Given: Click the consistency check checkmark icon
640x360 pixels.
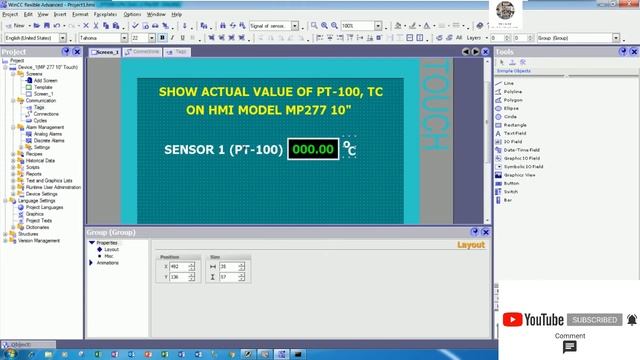Looking at the screenshot, I should click(135, 26).
